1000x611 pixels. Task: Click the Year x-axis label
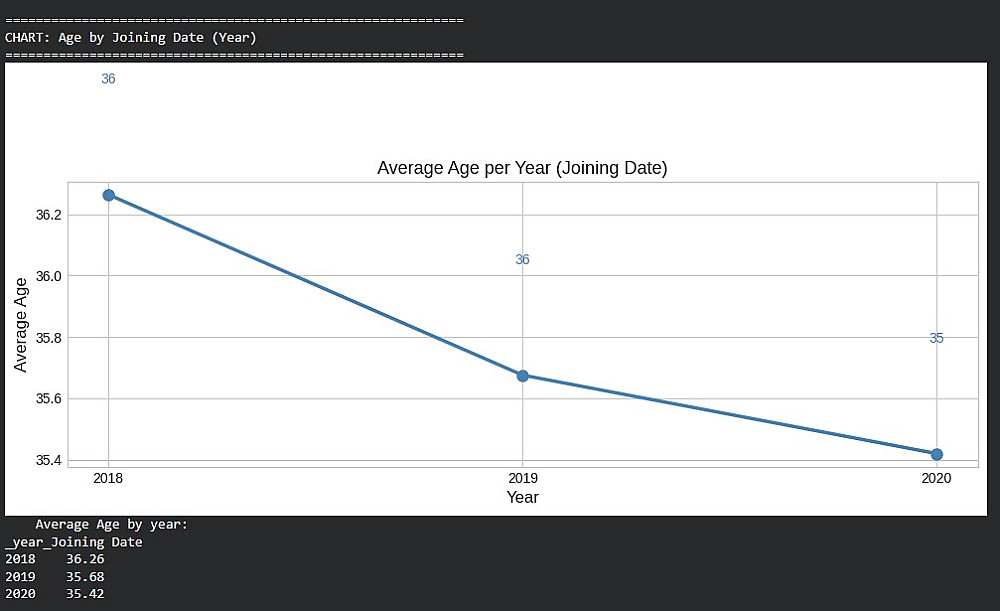pyautogui.click(x=522, y=497)
